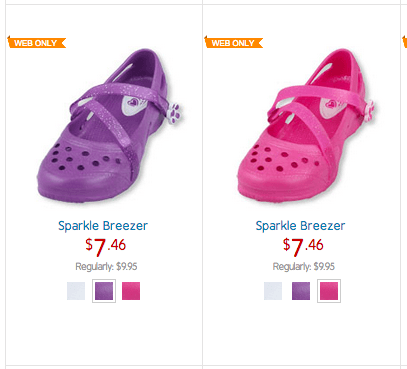Click the $7.46 price under the pink shoe

[x=303, y=247]
